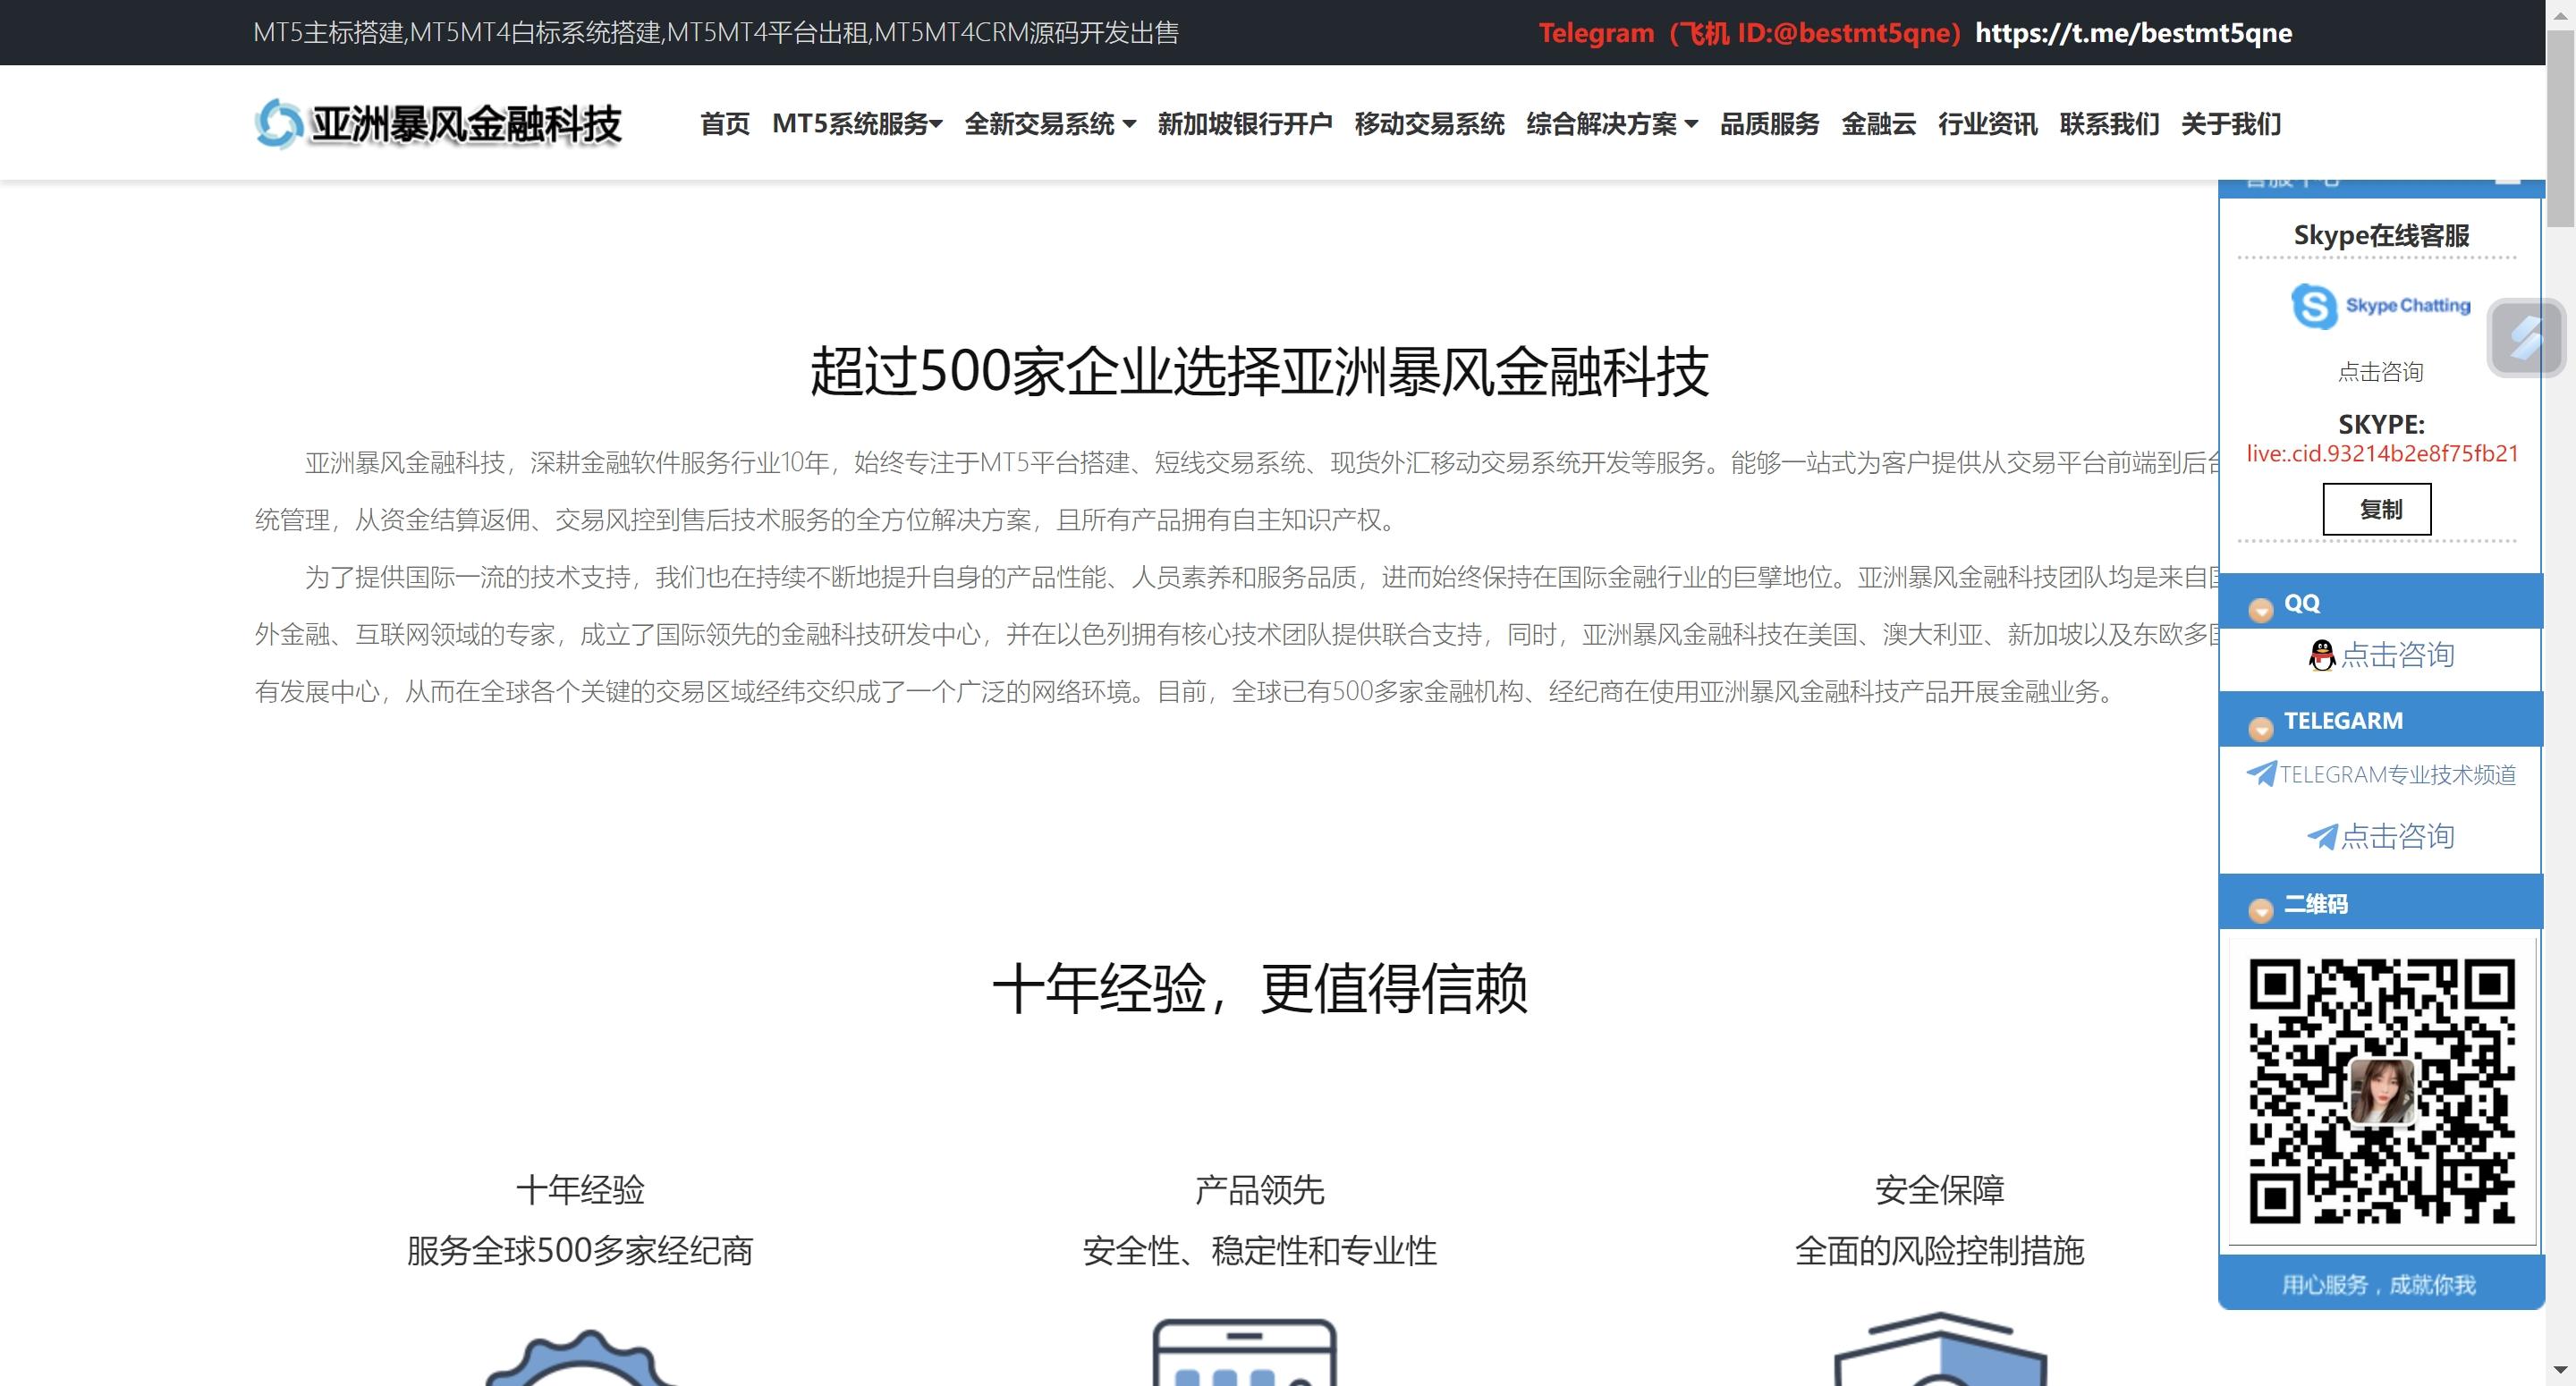Open 品质服务 page
The height and width of the screenshot is (1386, 2576).
click(1769, 124)
